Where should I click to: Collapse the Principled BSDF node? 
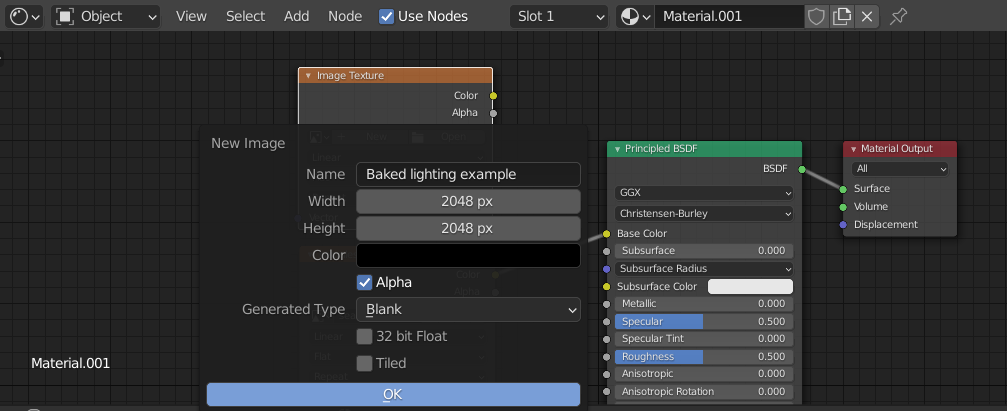[x=617, y=149]
